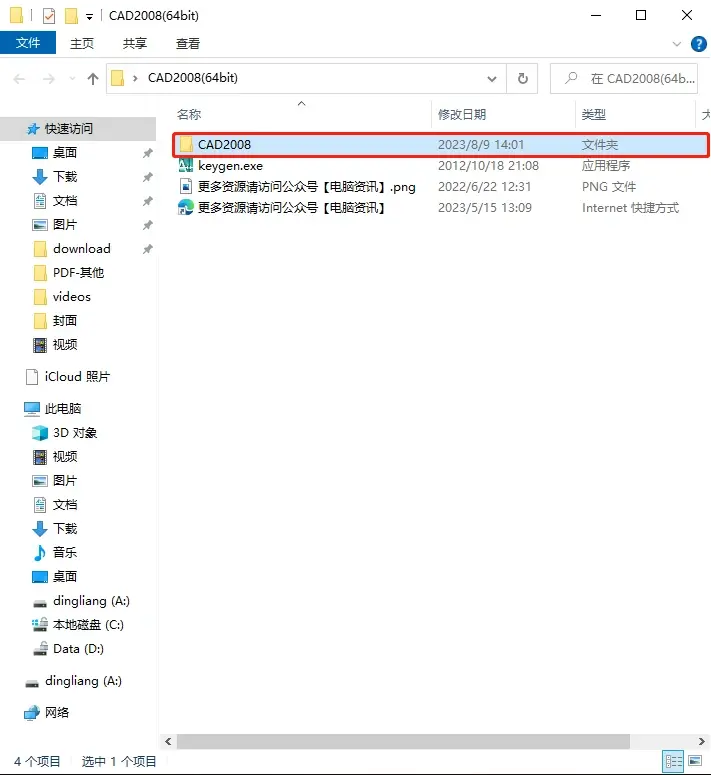Open 快速访问 in the navigation pane

pos(69,129)
